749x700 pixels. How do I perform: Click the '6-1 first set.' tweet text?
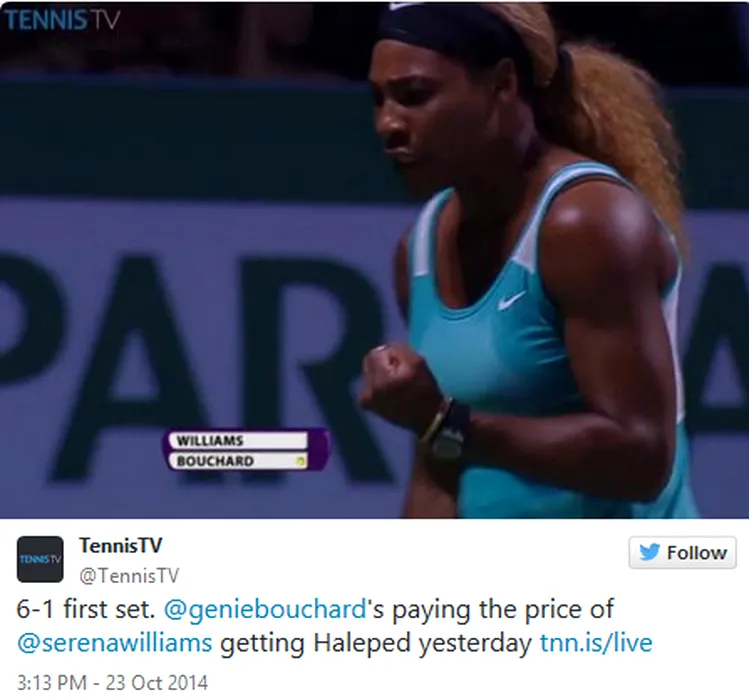(x=86, y=609)
